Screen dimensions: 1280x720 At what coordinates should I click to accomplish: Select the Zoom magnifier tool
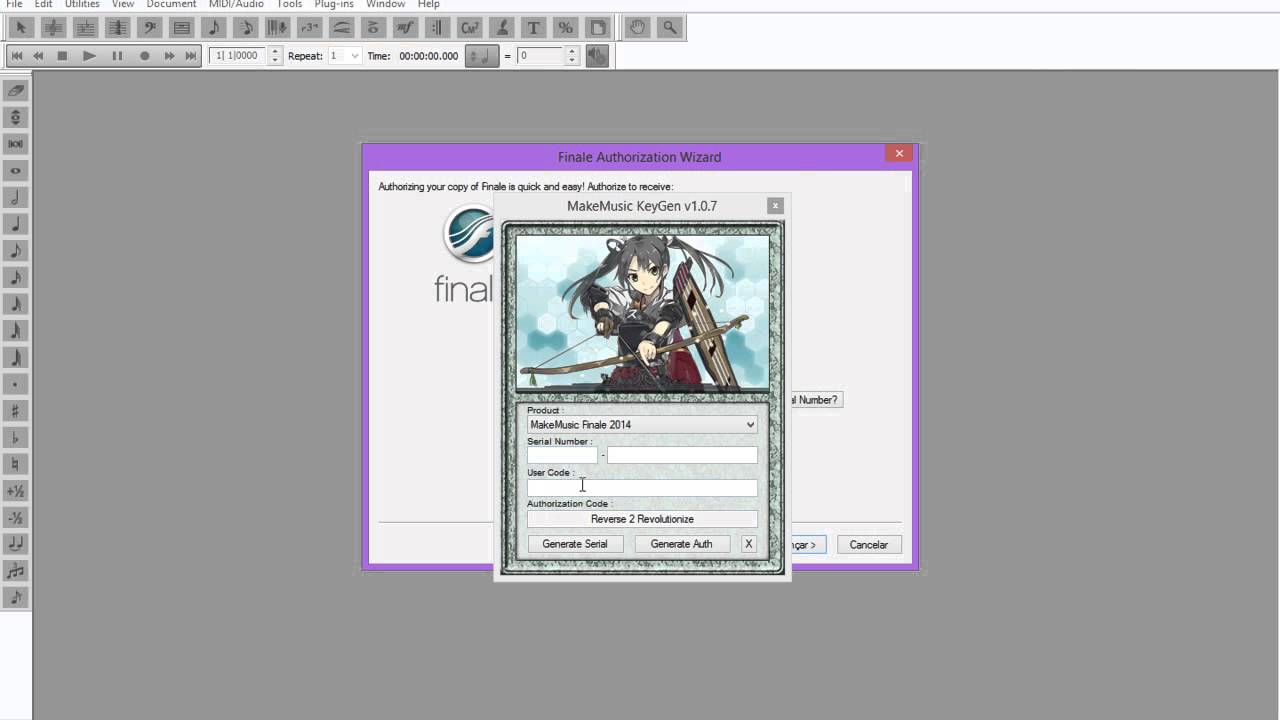click(669, 28)
